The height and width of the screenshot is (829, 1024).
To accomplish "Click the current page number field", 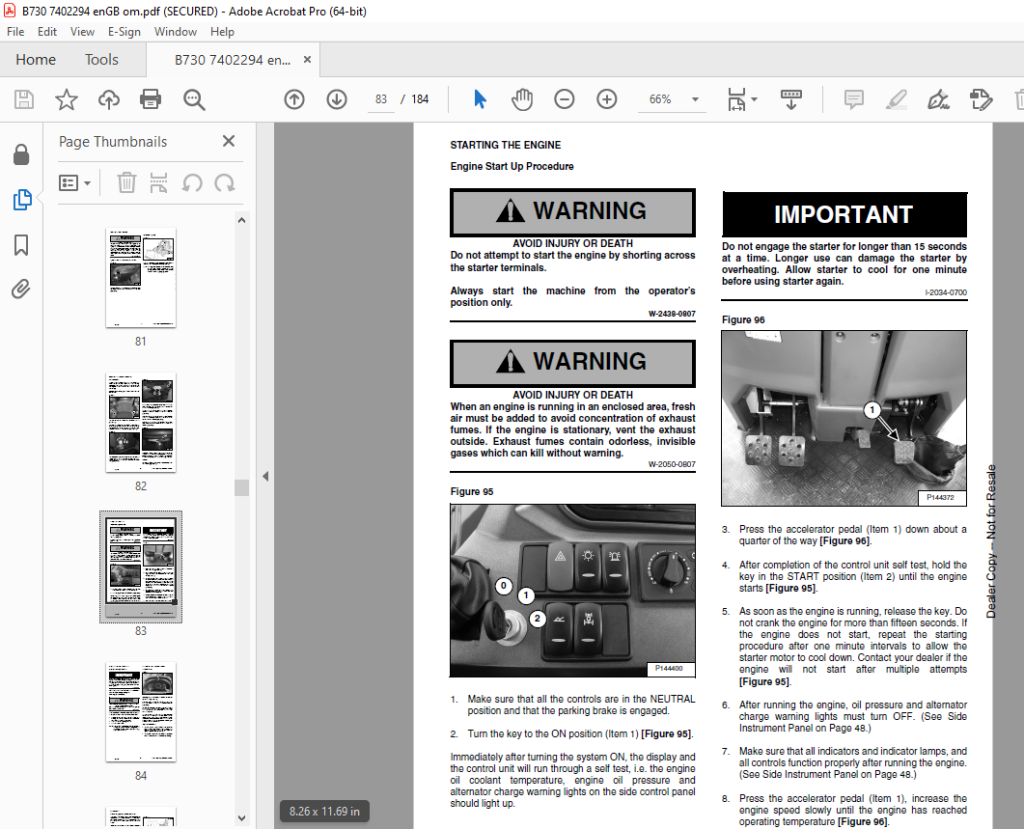I will [x=381, y=99].
